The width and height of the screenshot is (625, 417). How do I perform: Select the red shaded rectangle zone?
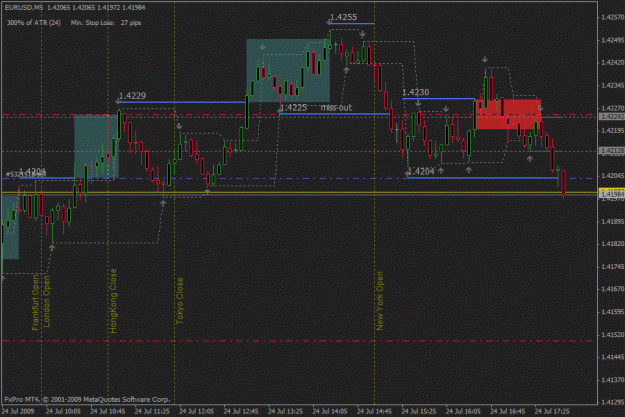(x=508, y=114)
